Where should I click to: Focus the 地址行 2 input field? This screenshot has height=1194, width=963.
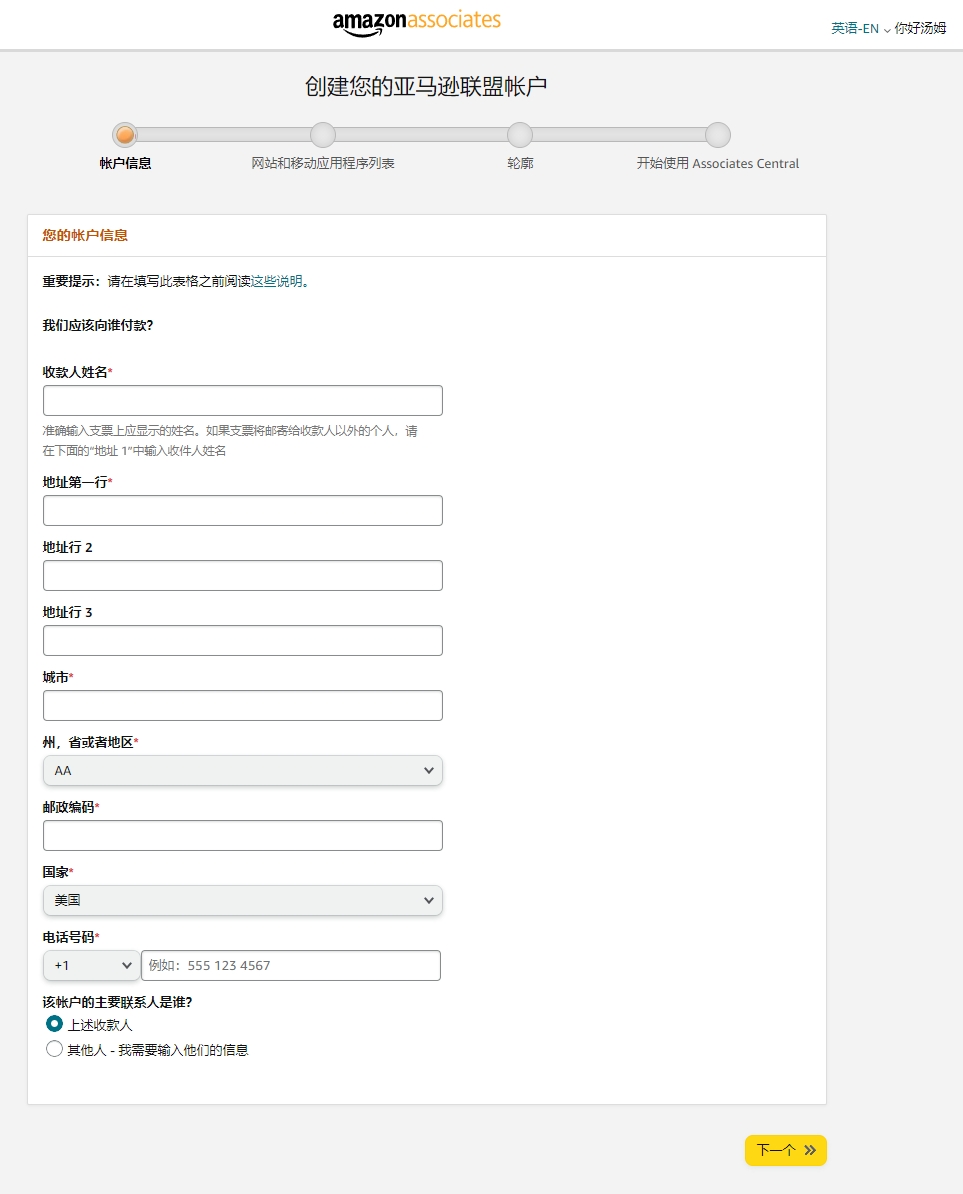(243, 576)
